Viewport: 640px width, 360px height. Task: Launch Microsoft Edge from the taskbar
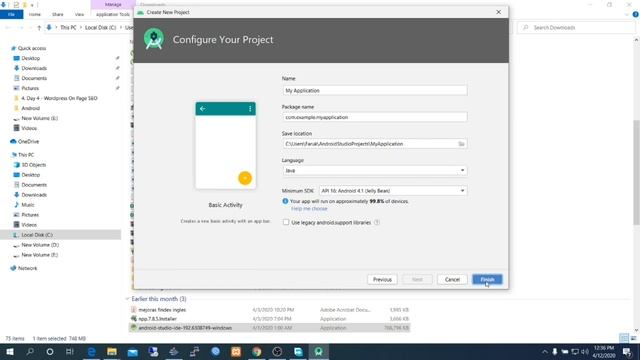pos(91,351)
